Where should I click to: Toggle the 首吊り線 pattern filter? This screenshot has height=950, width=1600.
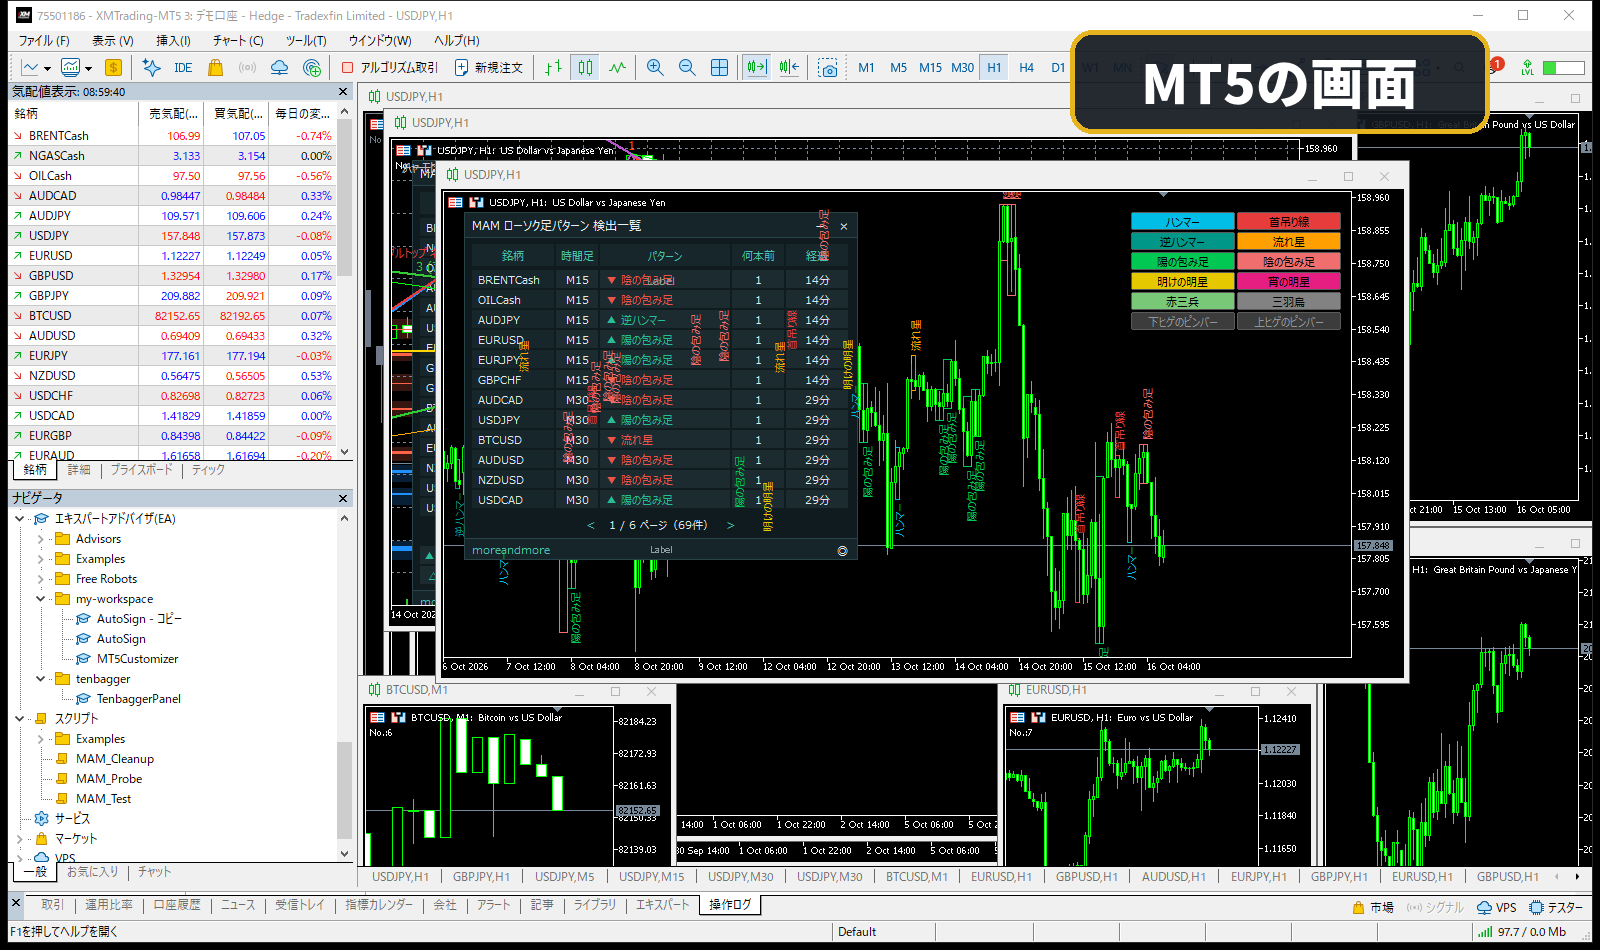(x=1289, y=222)
